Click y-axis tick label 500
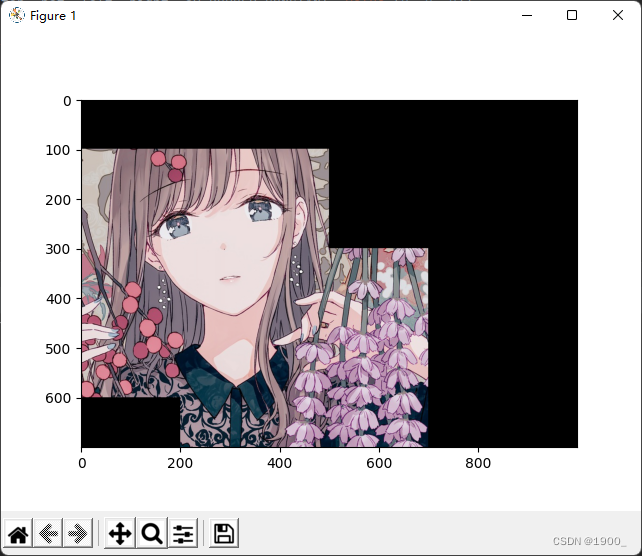642x556 pixels. (x=58, y=349)
